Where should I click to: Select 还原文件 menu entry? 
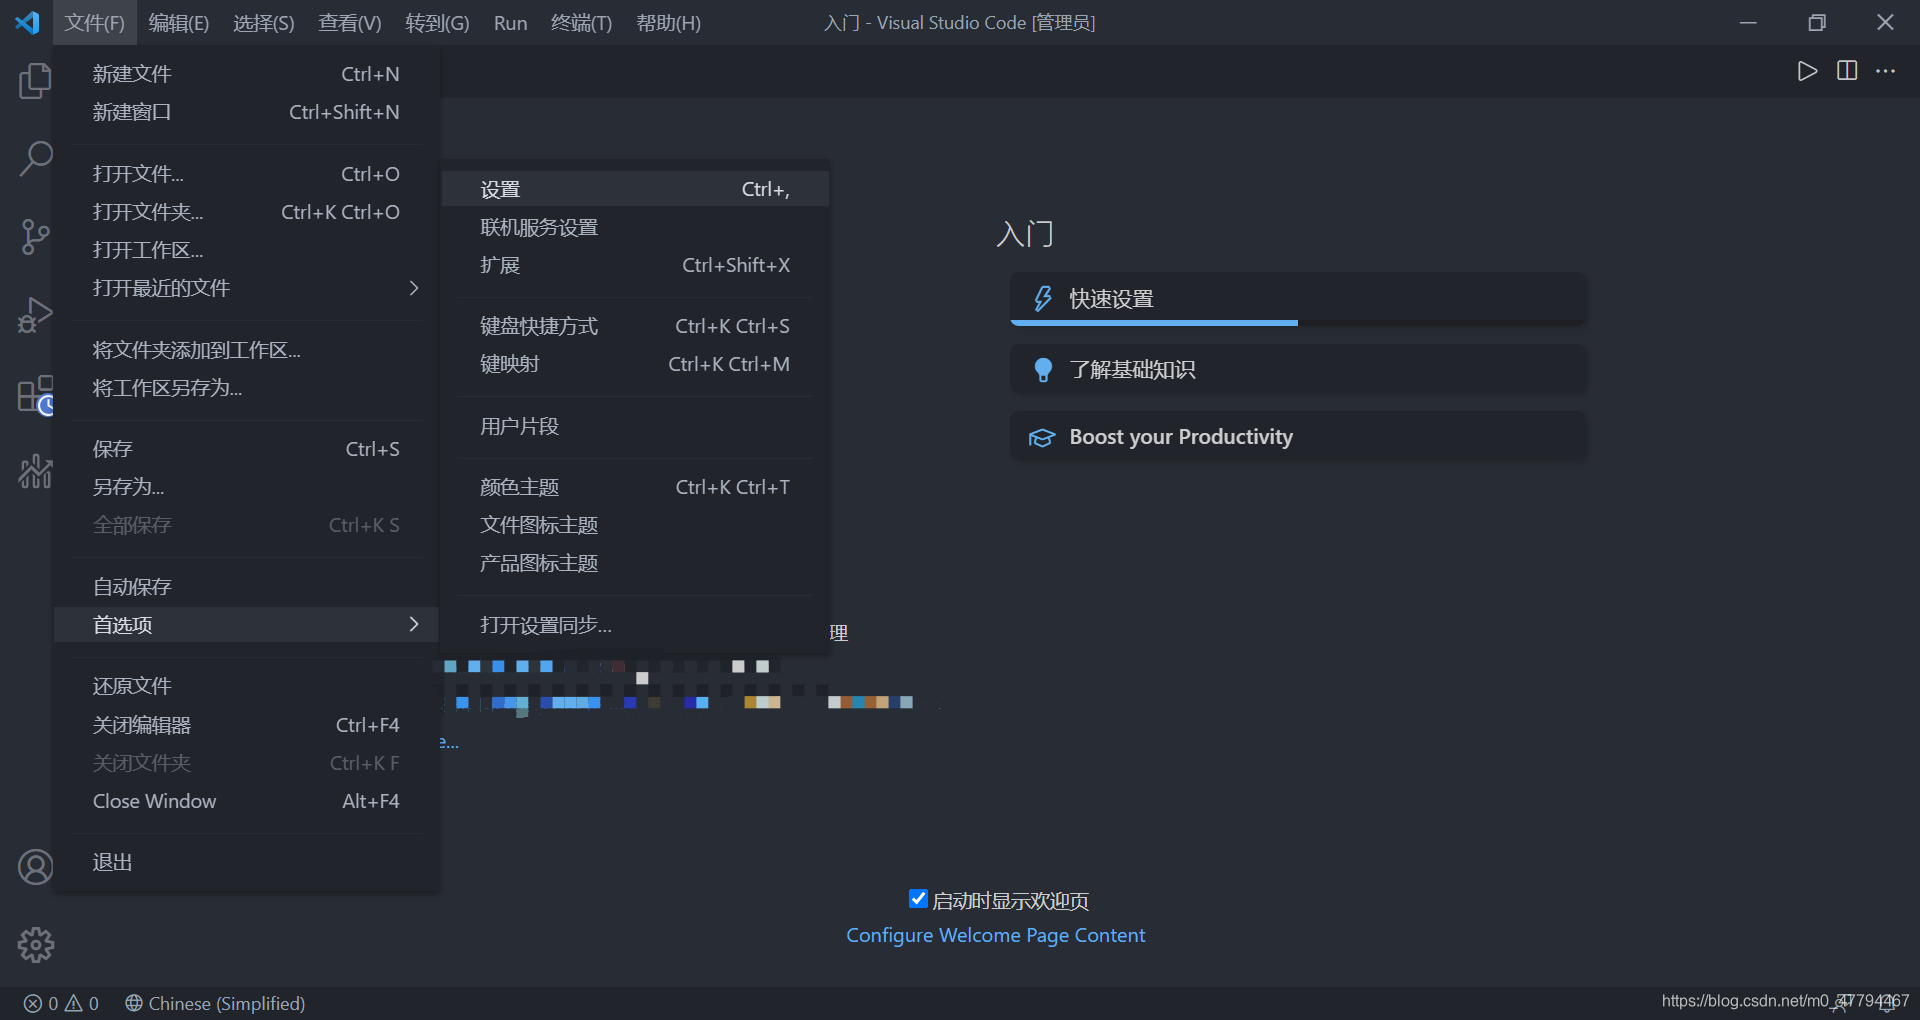point(246,686)
